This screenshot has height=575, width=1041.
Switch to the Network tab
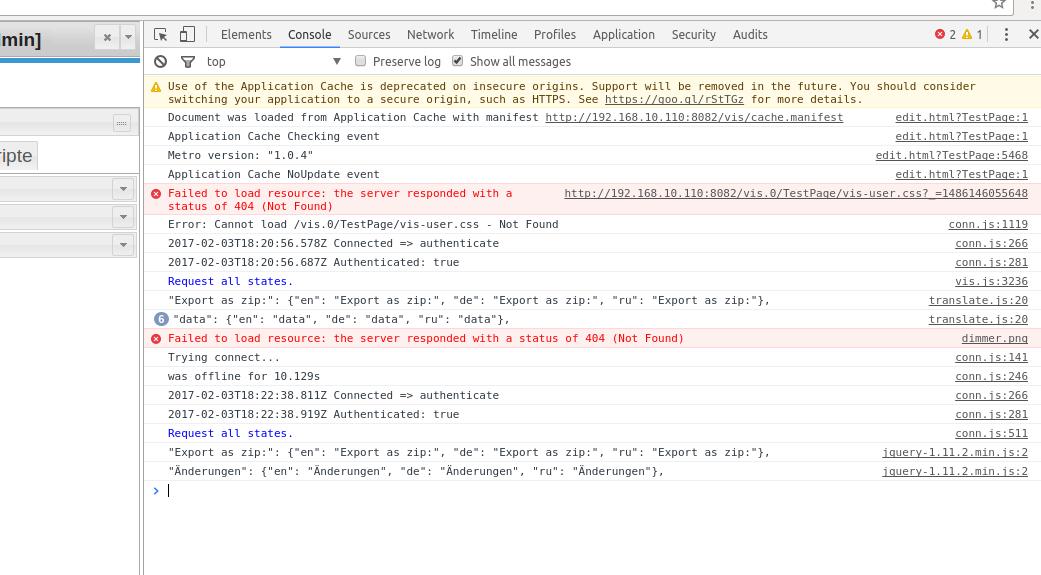coord(430,34)
